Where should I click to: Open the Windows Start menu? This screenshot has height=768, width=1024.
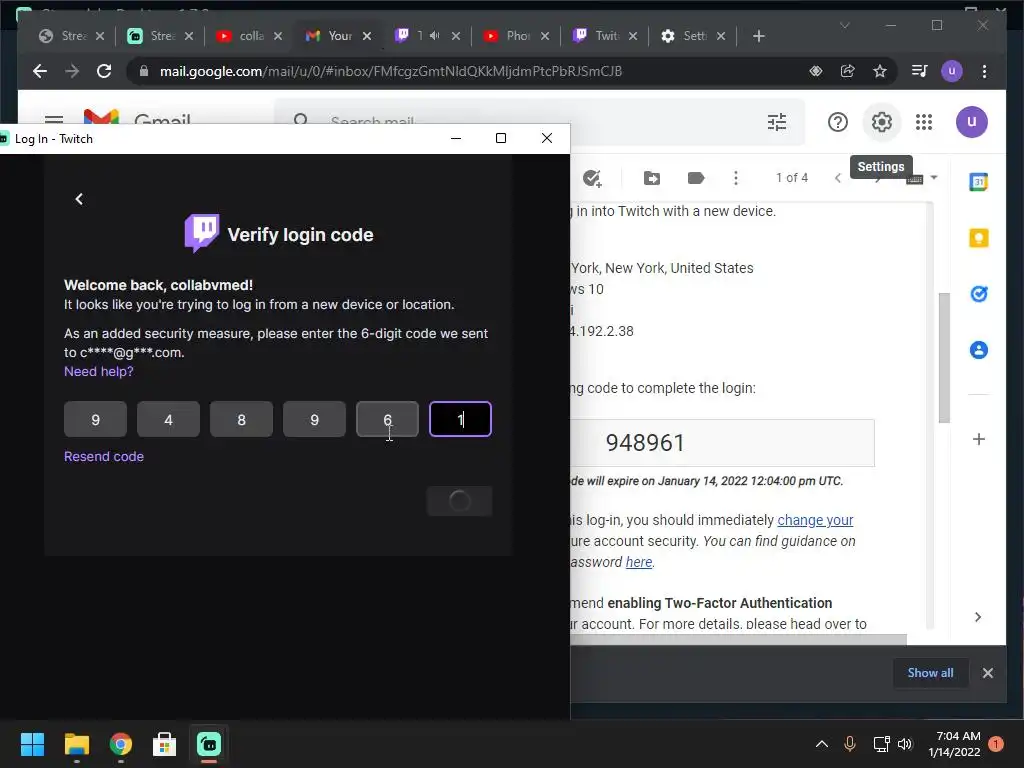pyautogui.click(x=32, y=744)
